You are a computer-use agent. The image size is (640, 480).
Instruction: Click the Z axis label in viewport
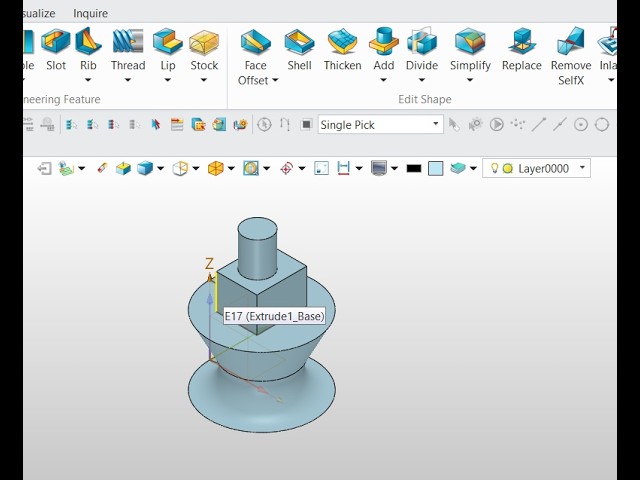[x=209, y=264]
